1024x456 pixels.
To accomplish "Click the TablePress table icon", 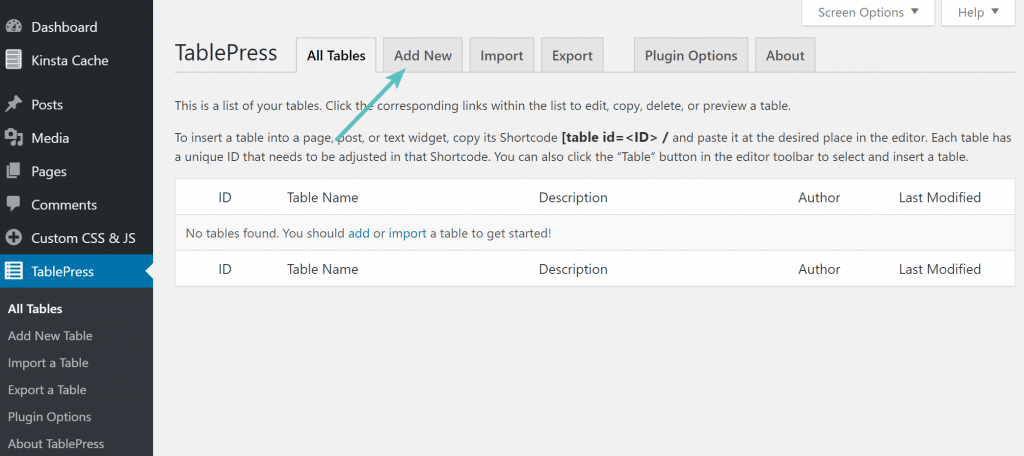I will pos(14,271).
